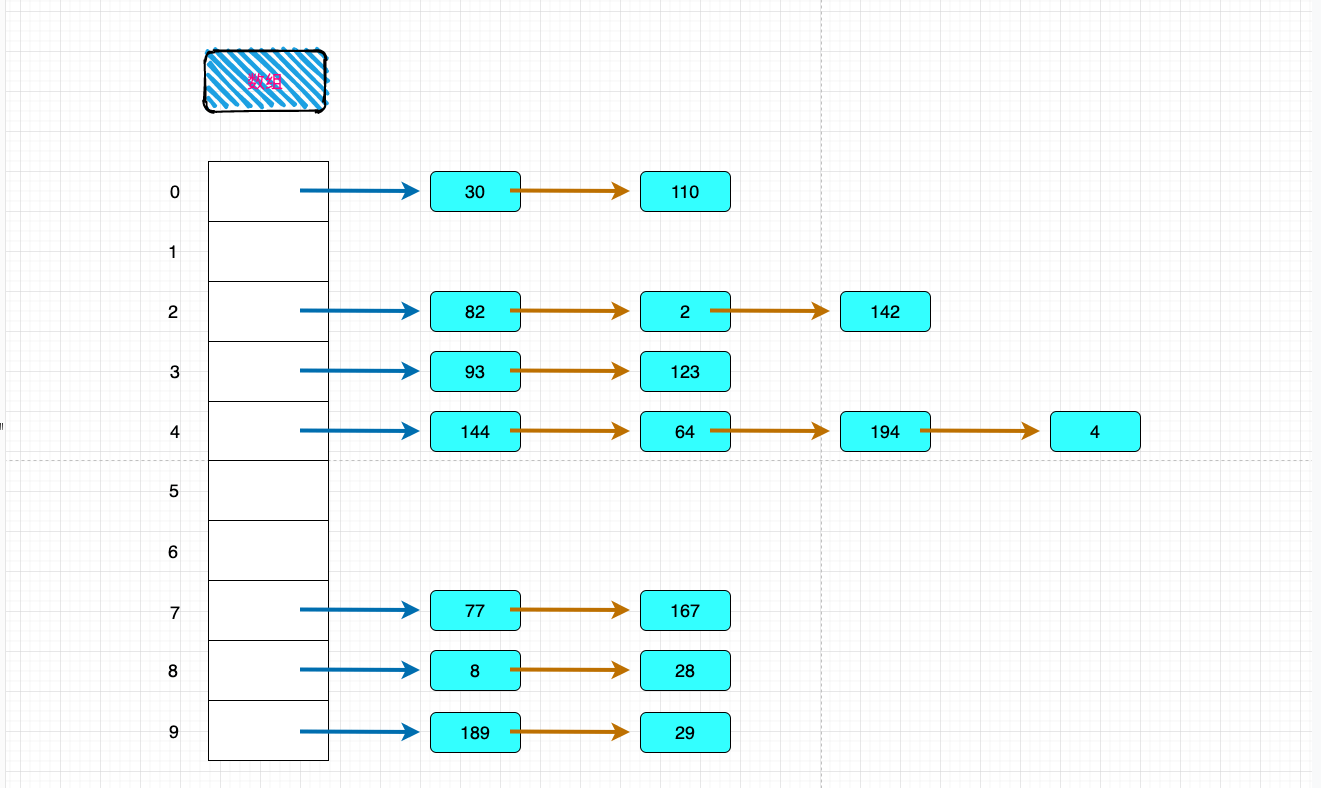Click the cyan node labeled 82

click(475, 312)
